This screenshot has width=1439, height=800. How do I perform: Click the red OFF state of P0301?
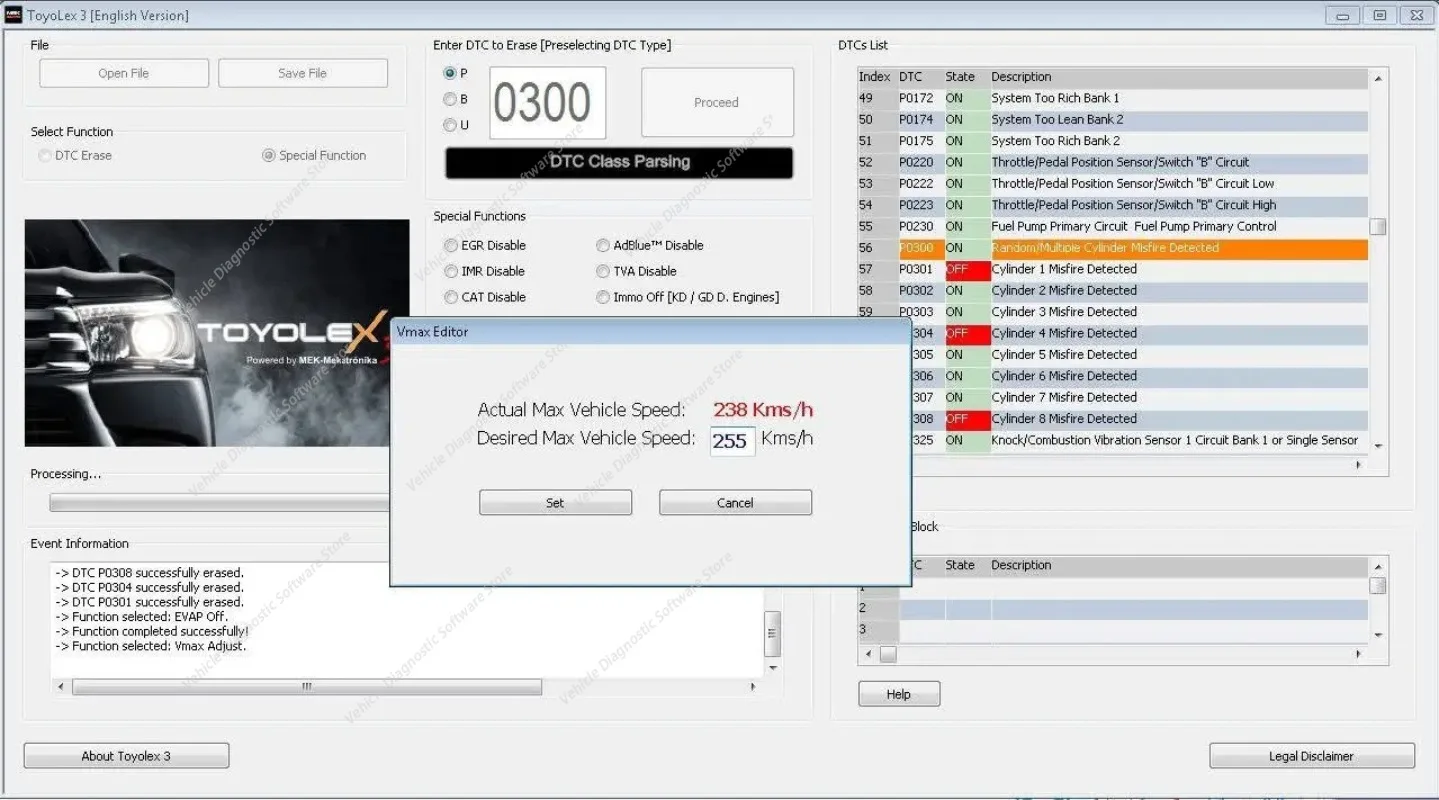point(966,269)
